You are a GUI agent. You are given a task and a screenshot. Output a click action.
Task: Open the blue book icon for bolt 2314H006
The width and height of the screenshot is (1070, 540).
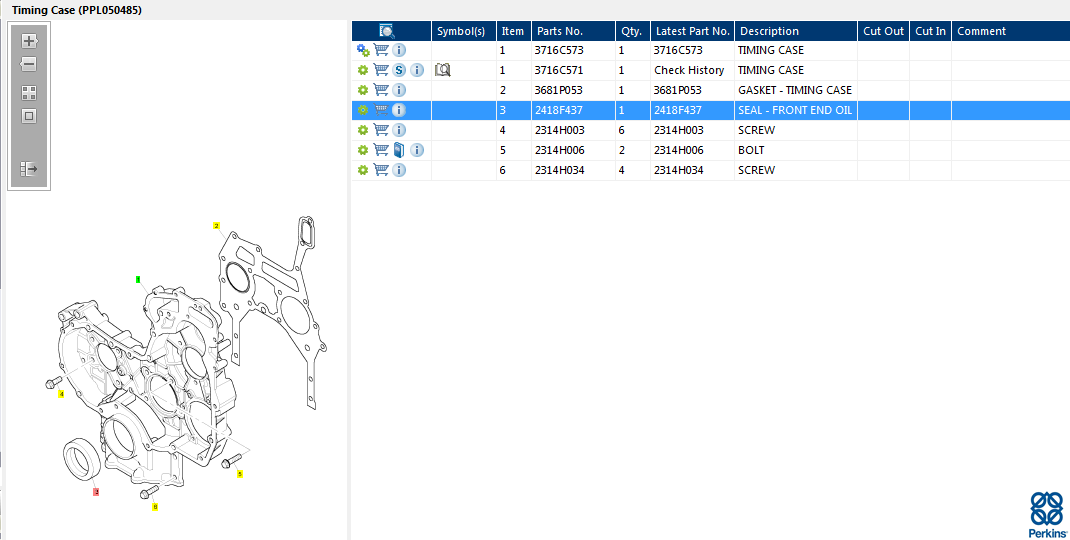399,150
